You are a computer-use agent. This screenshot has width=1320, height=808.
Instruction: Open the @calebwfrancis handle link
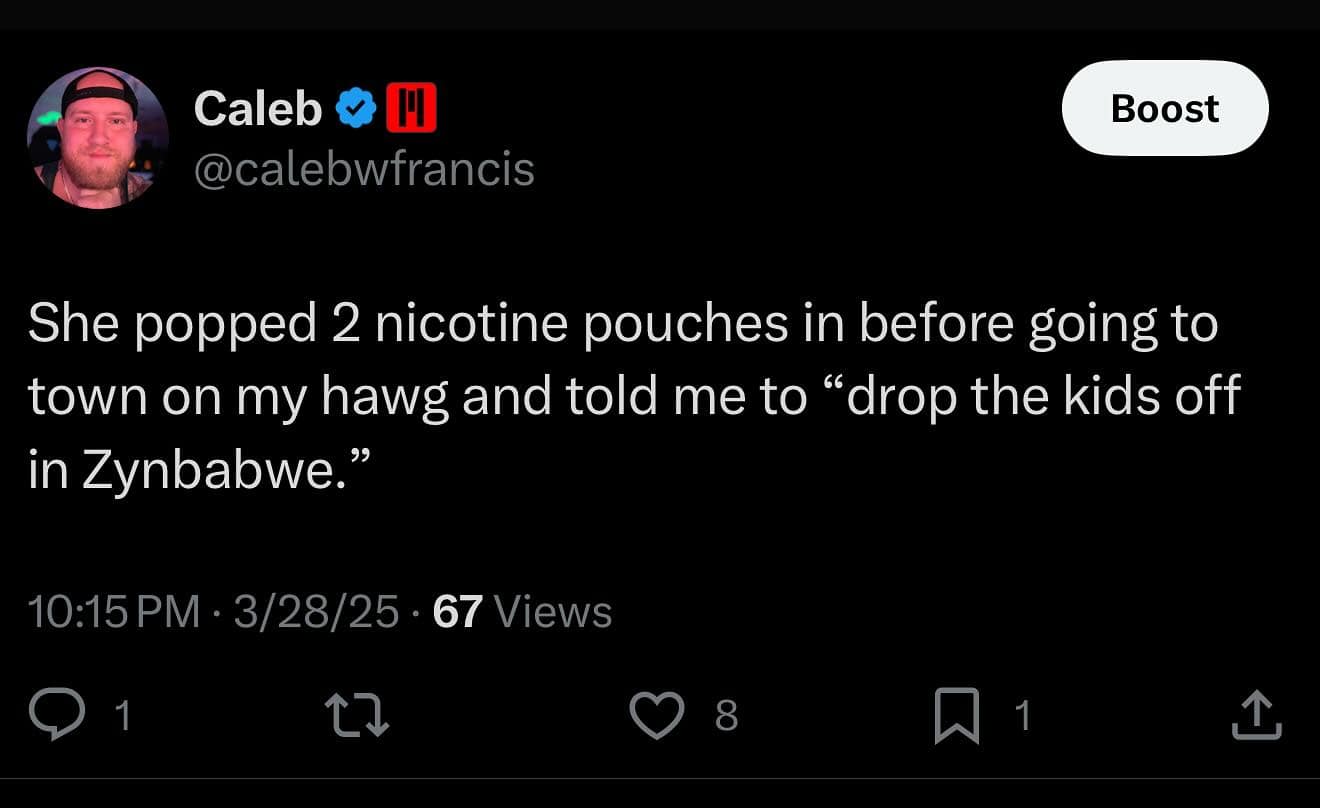[x=364, y=168]
